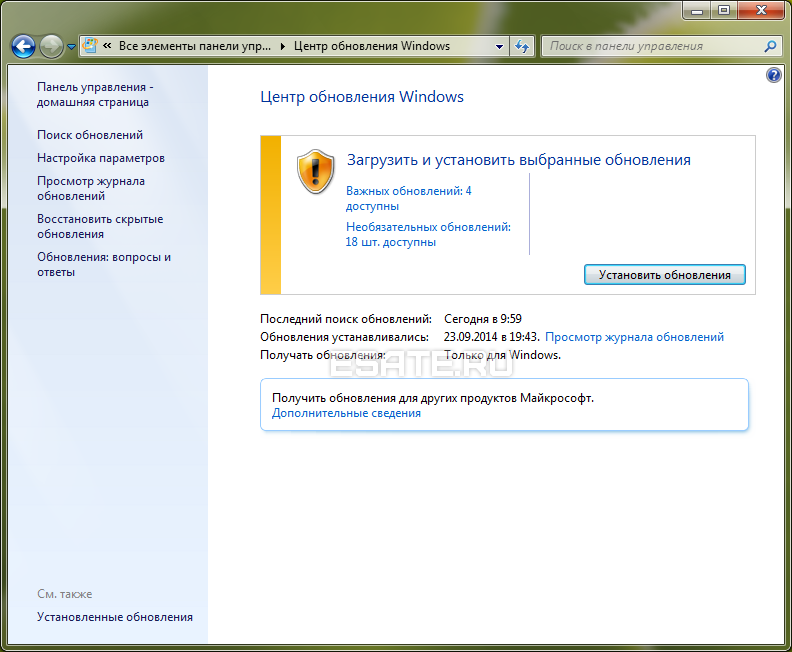Screen dimensions: 792x652
Task: Click the orange shield warning icon
Action: [315, 172]
